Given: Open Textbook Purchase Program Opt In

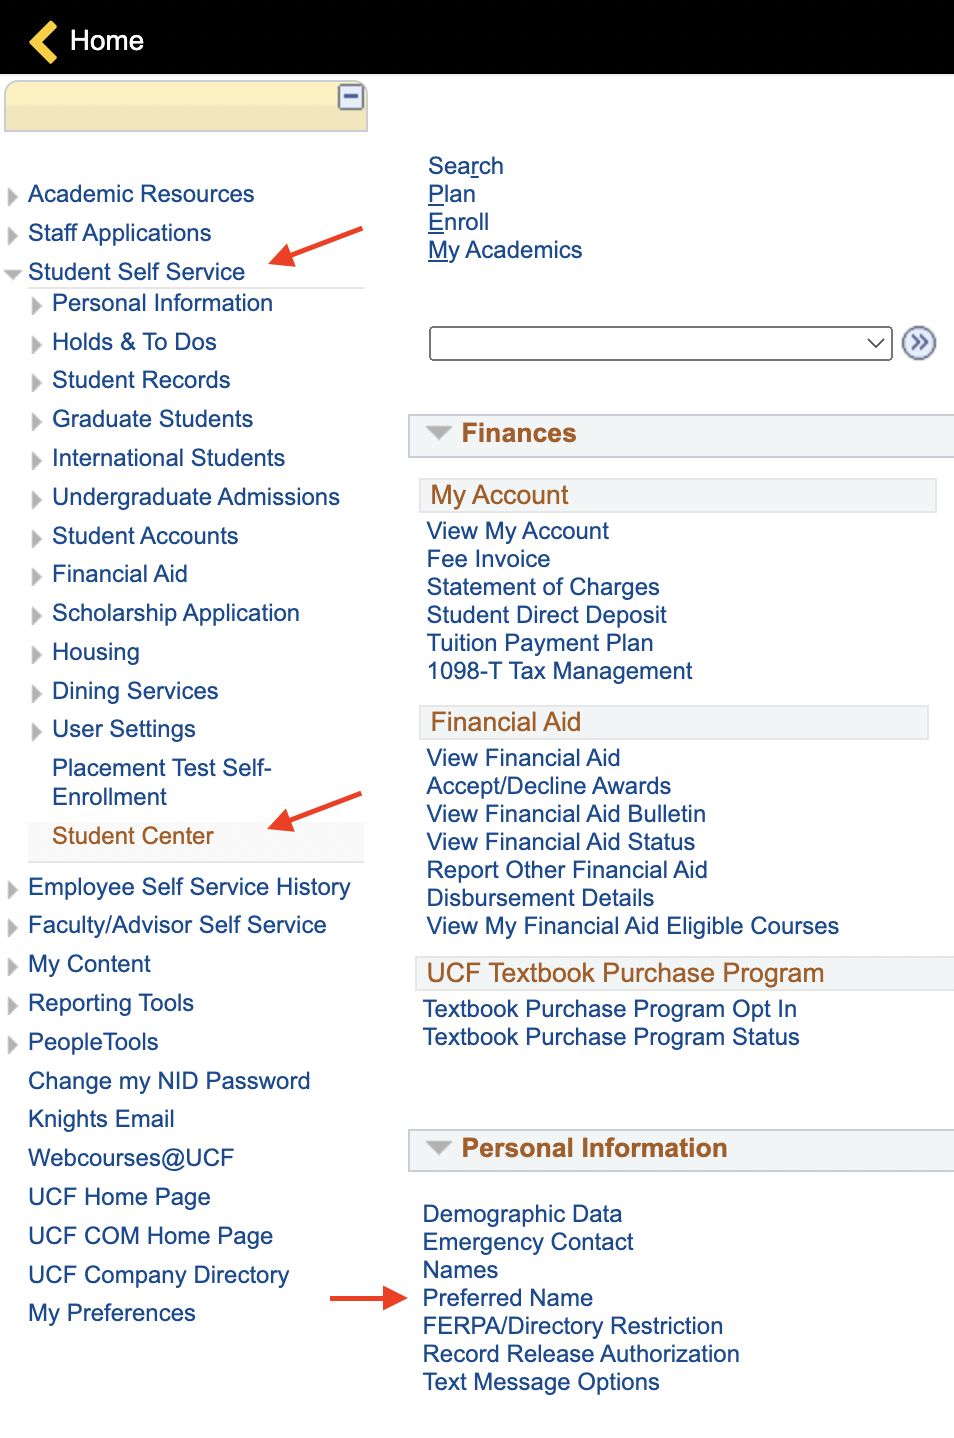Looking at the screenshot, I should pos(610,1009).
